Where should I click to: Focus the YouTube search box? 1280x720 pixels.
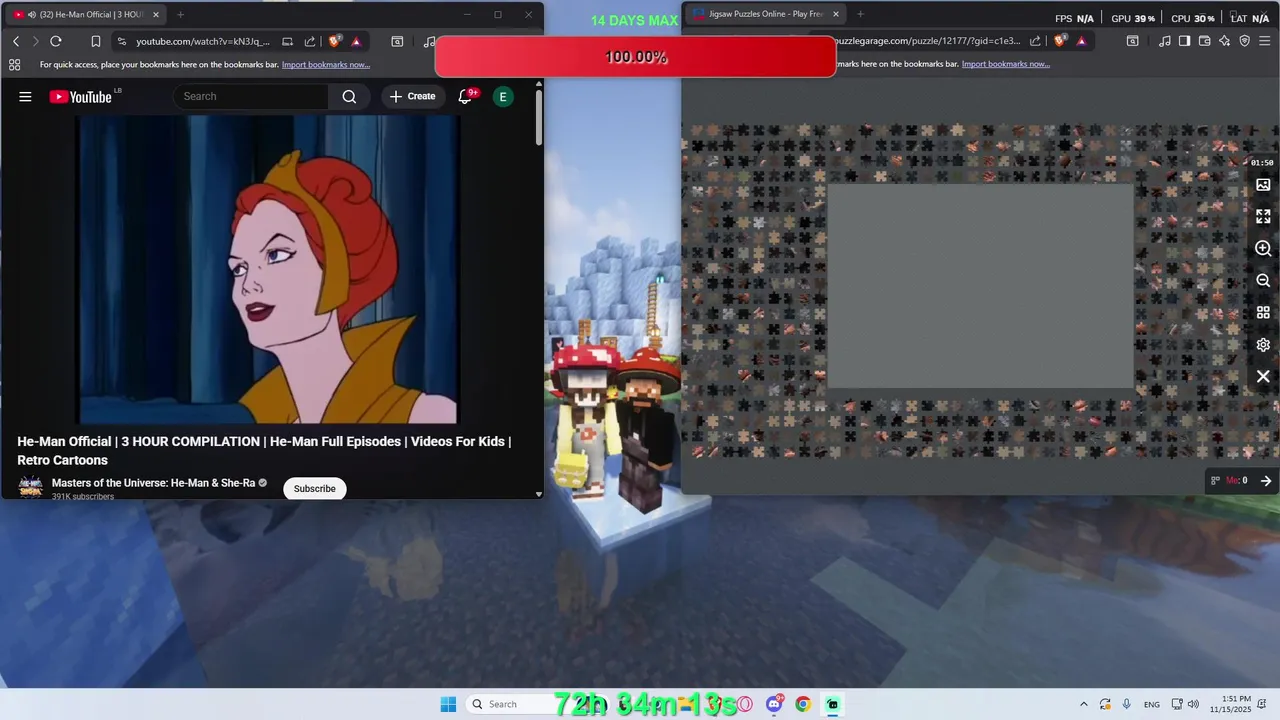(x=252, y=96)
